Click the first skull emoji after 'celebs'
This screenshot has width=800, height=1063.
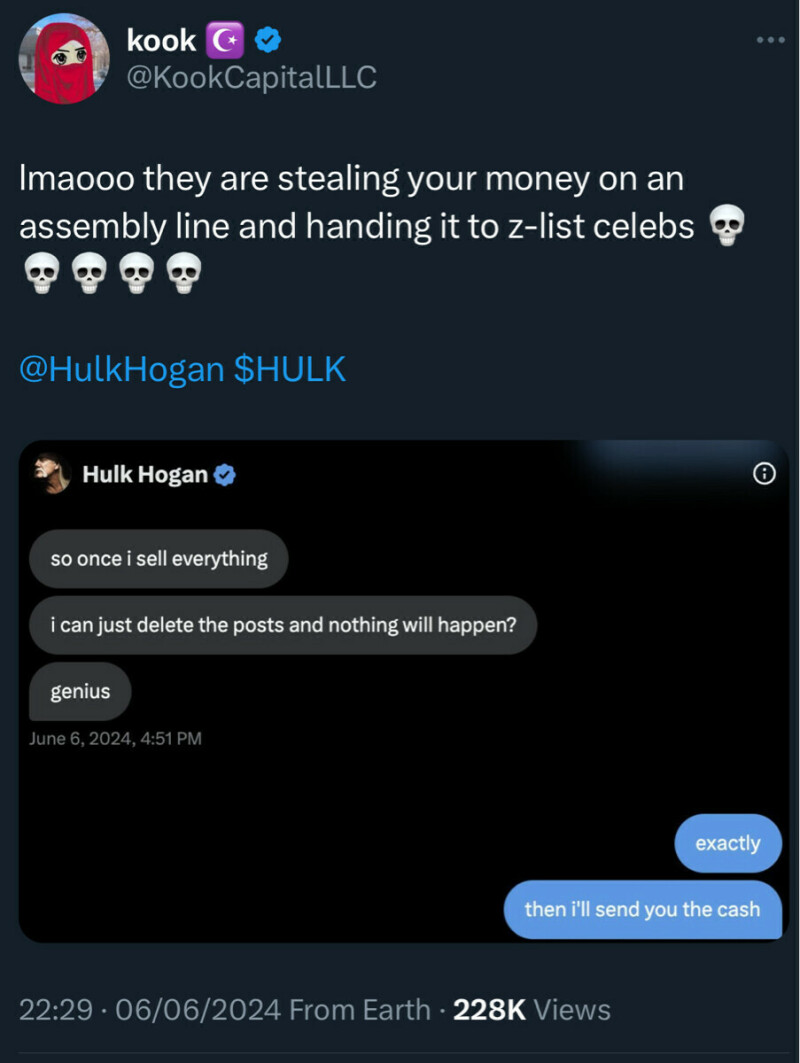pos(726,226)
